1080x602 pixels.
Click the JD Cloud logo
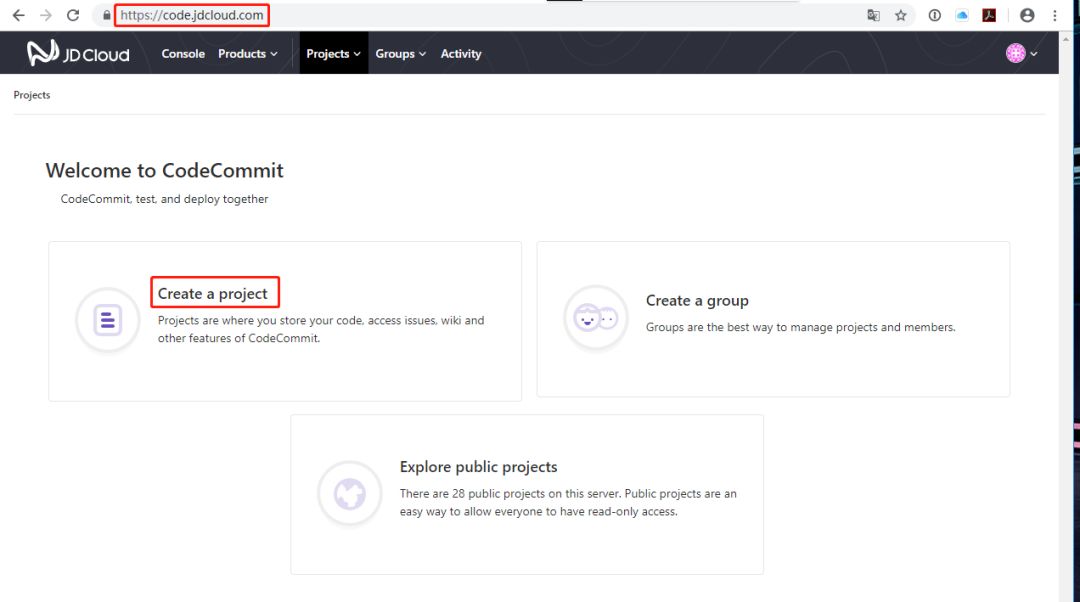click(x=78, y=53)
